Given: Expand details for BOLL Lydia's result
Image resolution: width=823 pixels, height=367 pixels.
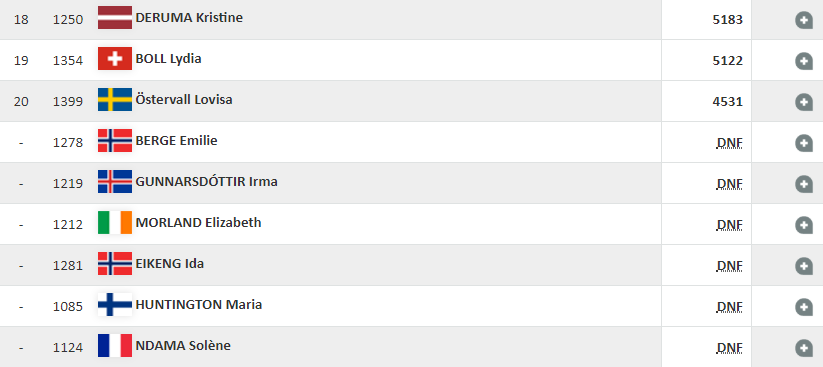Looking at the screenshot, I should click(x=804, y=61).
